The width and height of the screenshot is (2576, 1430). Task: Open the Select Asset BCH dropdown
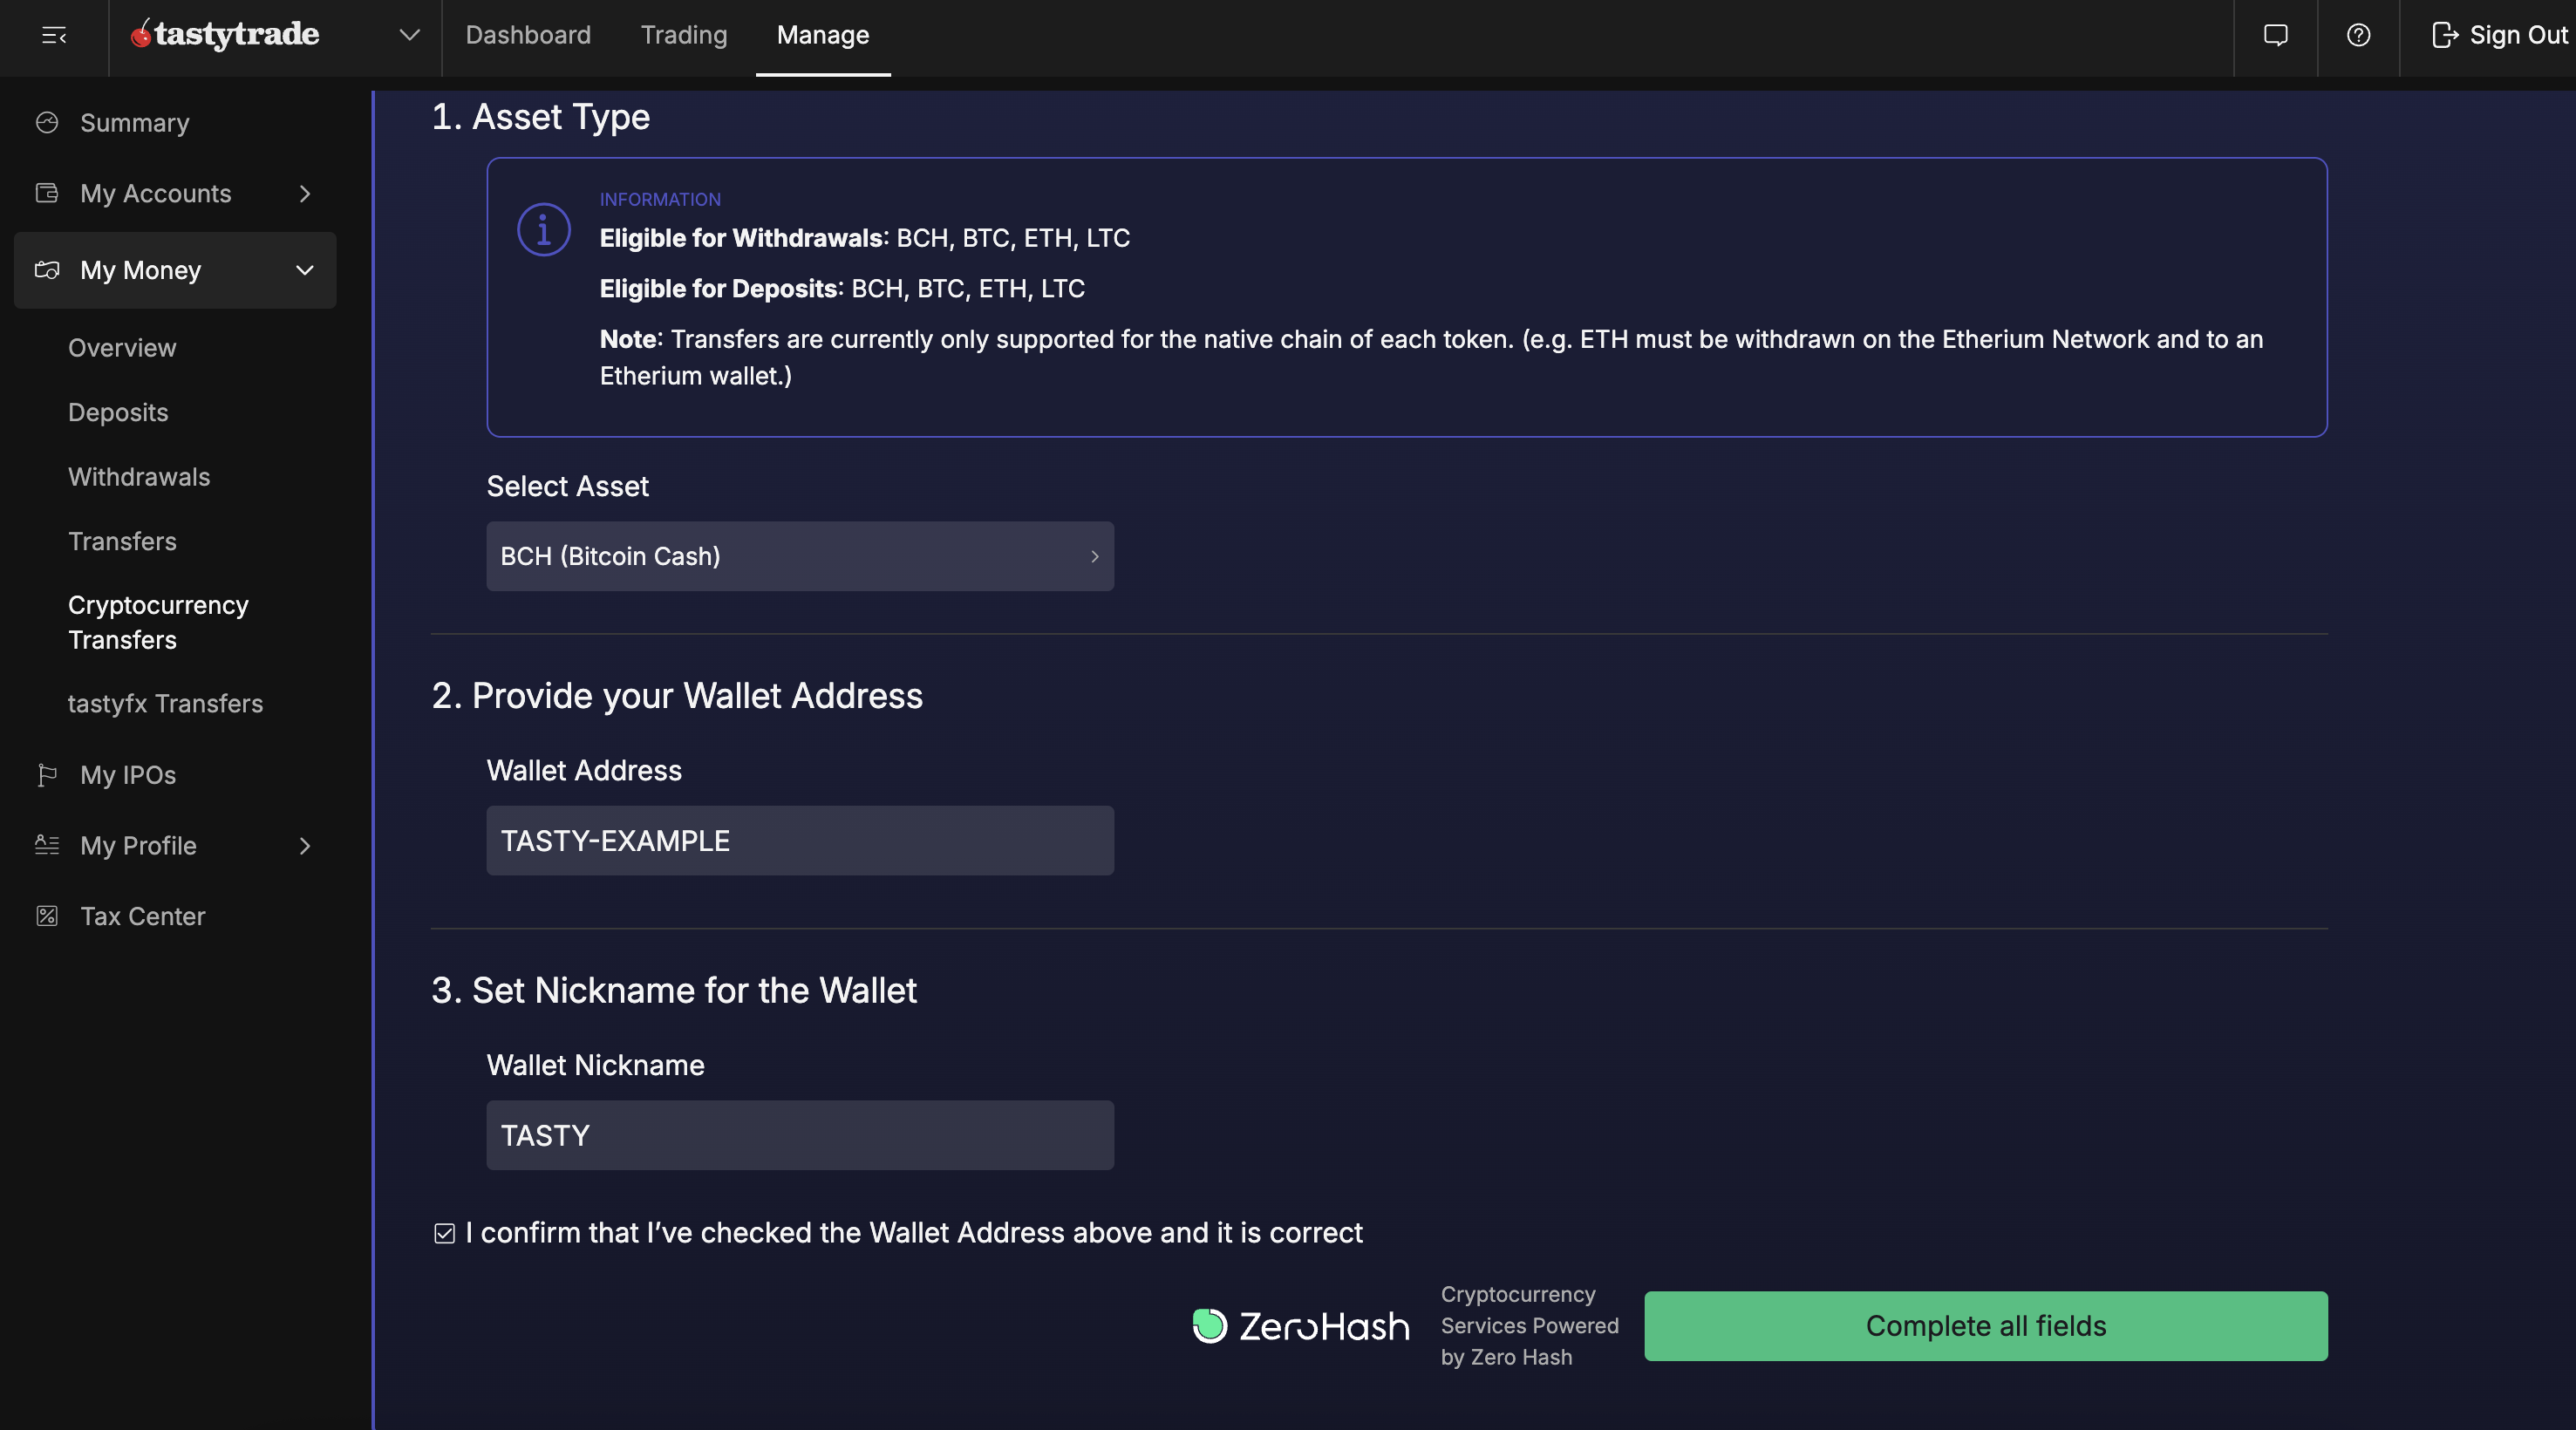(x=799, y=556)
